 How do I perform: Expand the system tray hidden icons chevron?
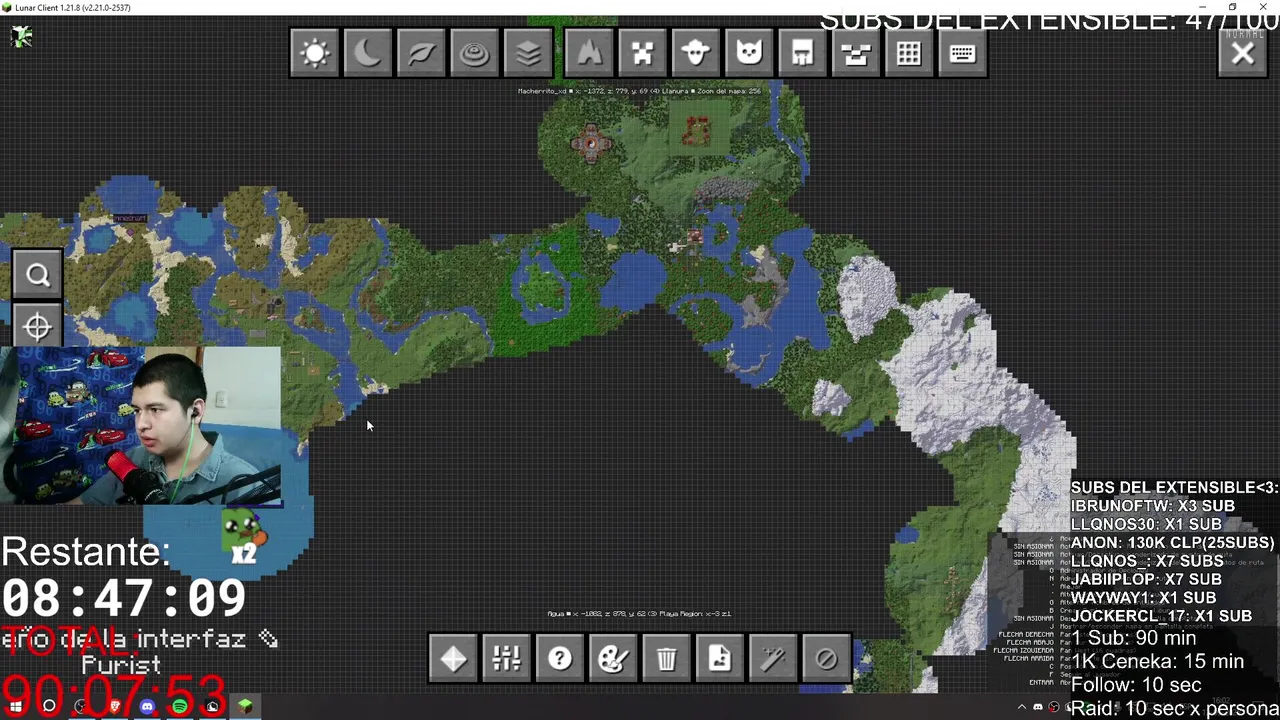click(1021, 707)
